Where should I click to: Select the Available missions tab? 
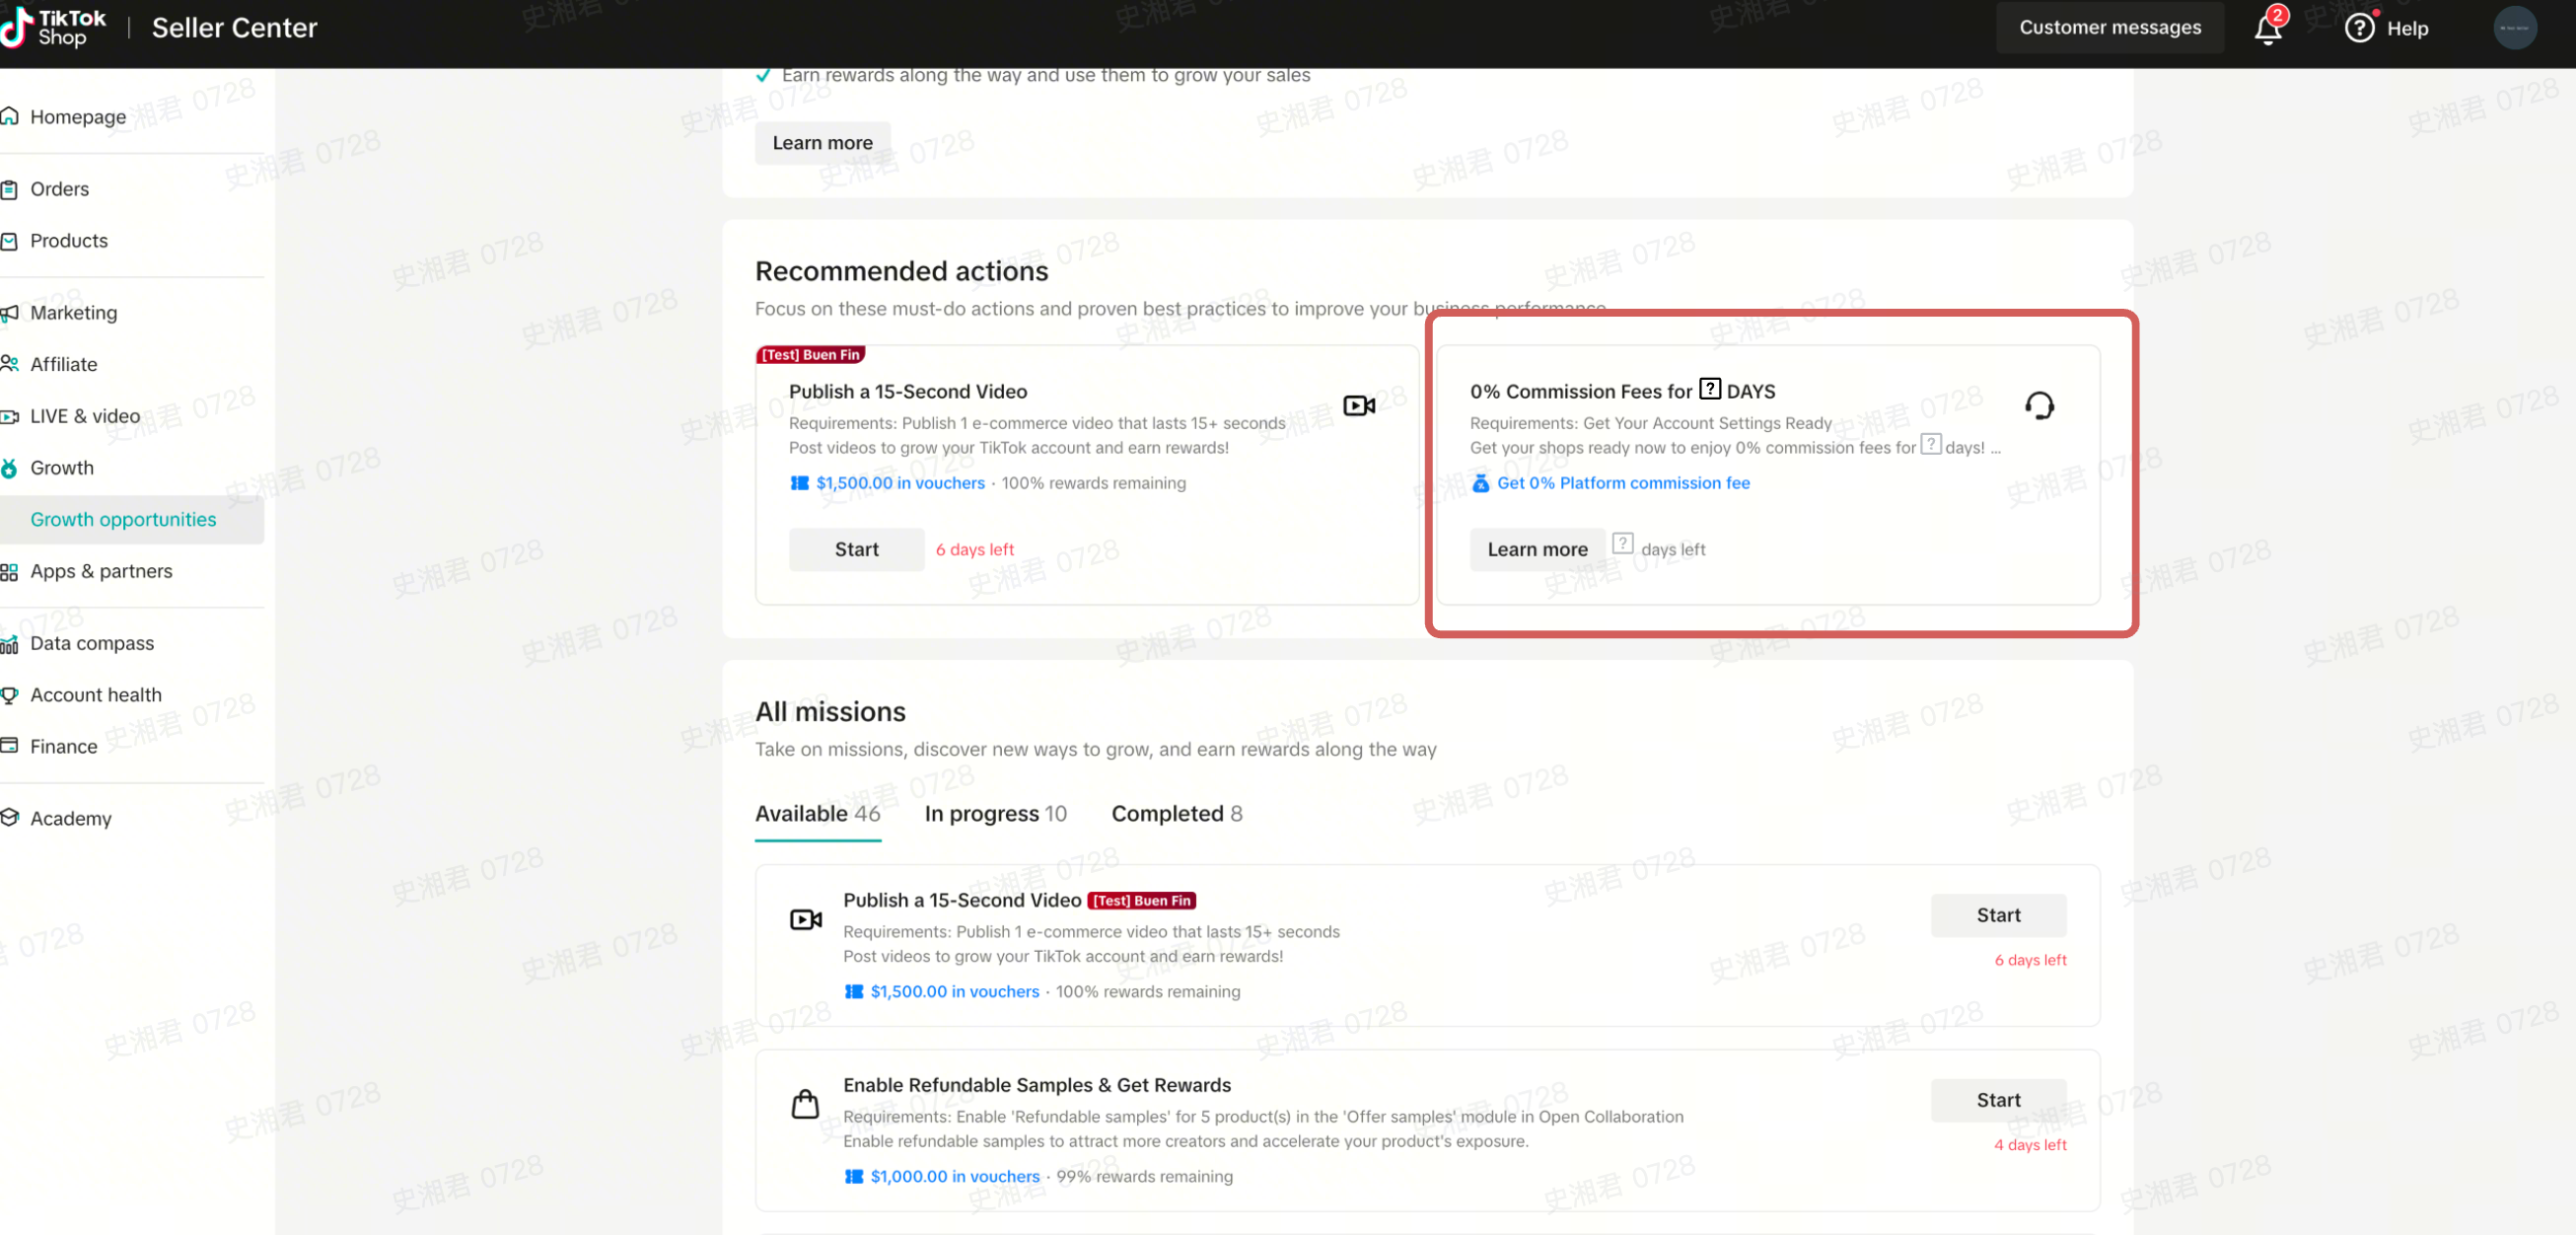point(817,813)
